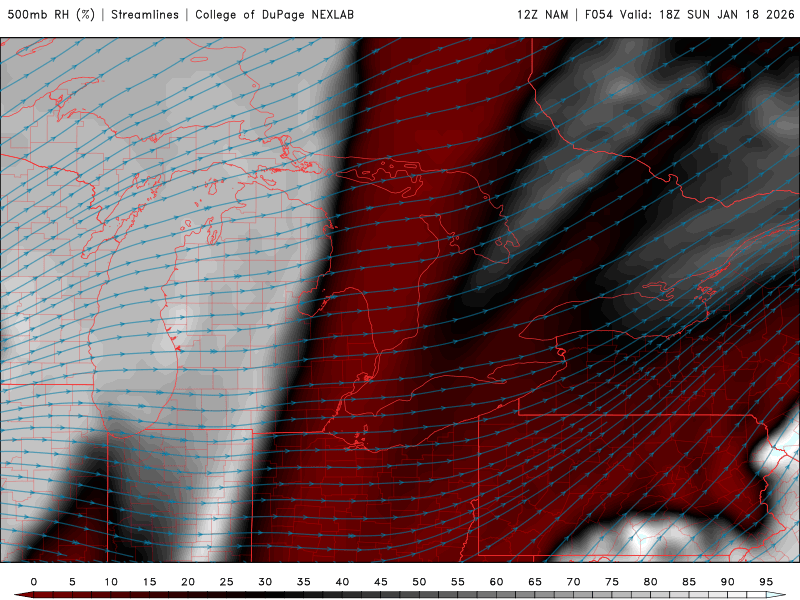Click the colorbar label "90"

pos(728,582)
